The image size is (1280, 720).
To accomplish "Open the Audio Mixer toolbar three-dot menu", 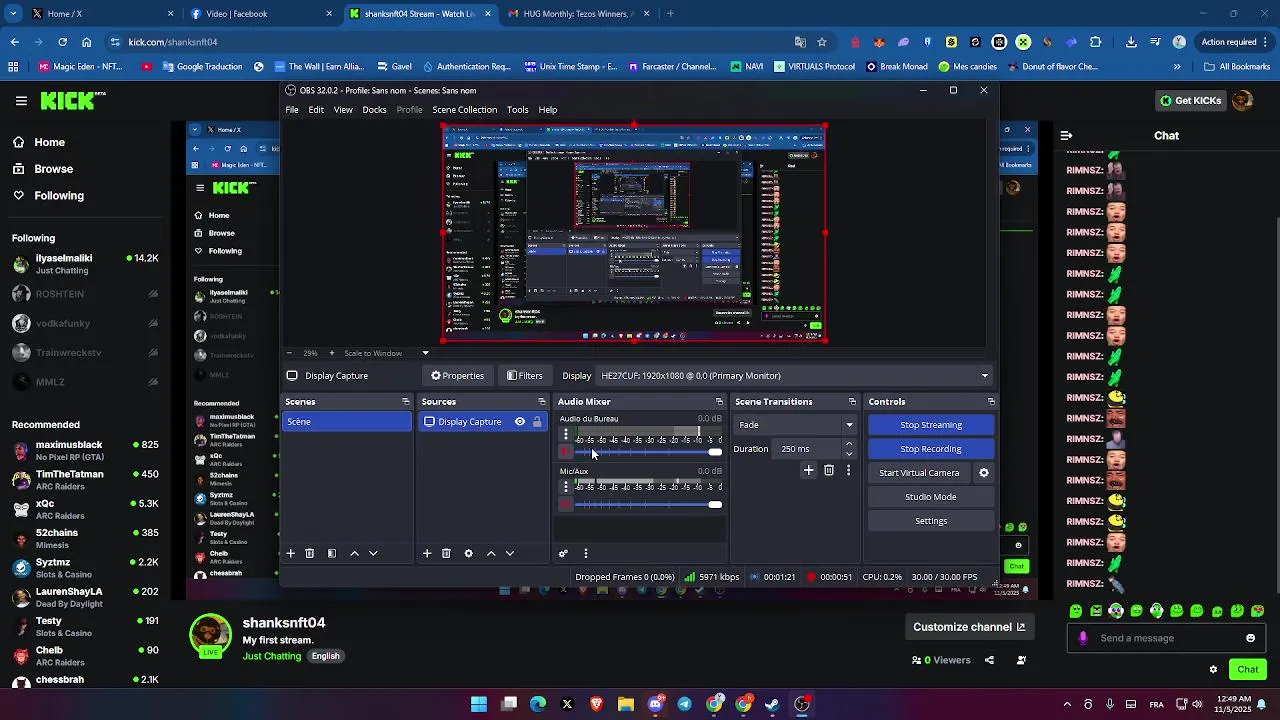I will click(586, 553).
